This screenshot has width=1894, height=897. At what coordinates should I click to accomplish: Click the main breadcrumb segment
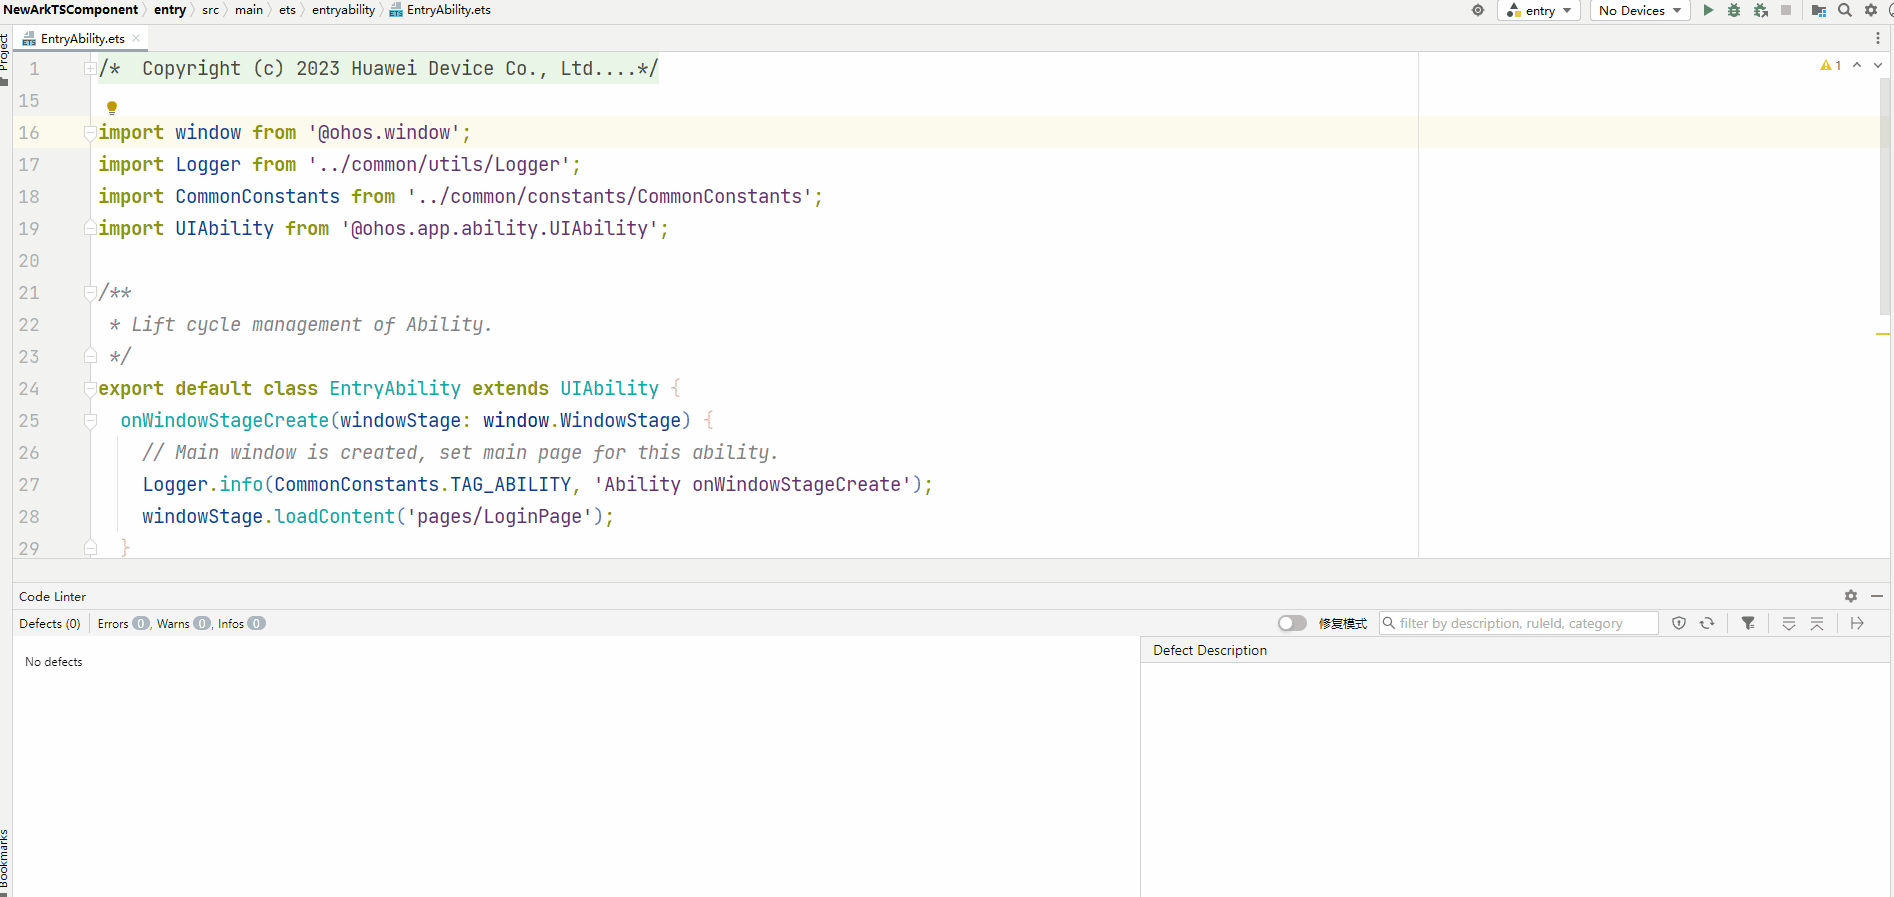click(249, 10)
